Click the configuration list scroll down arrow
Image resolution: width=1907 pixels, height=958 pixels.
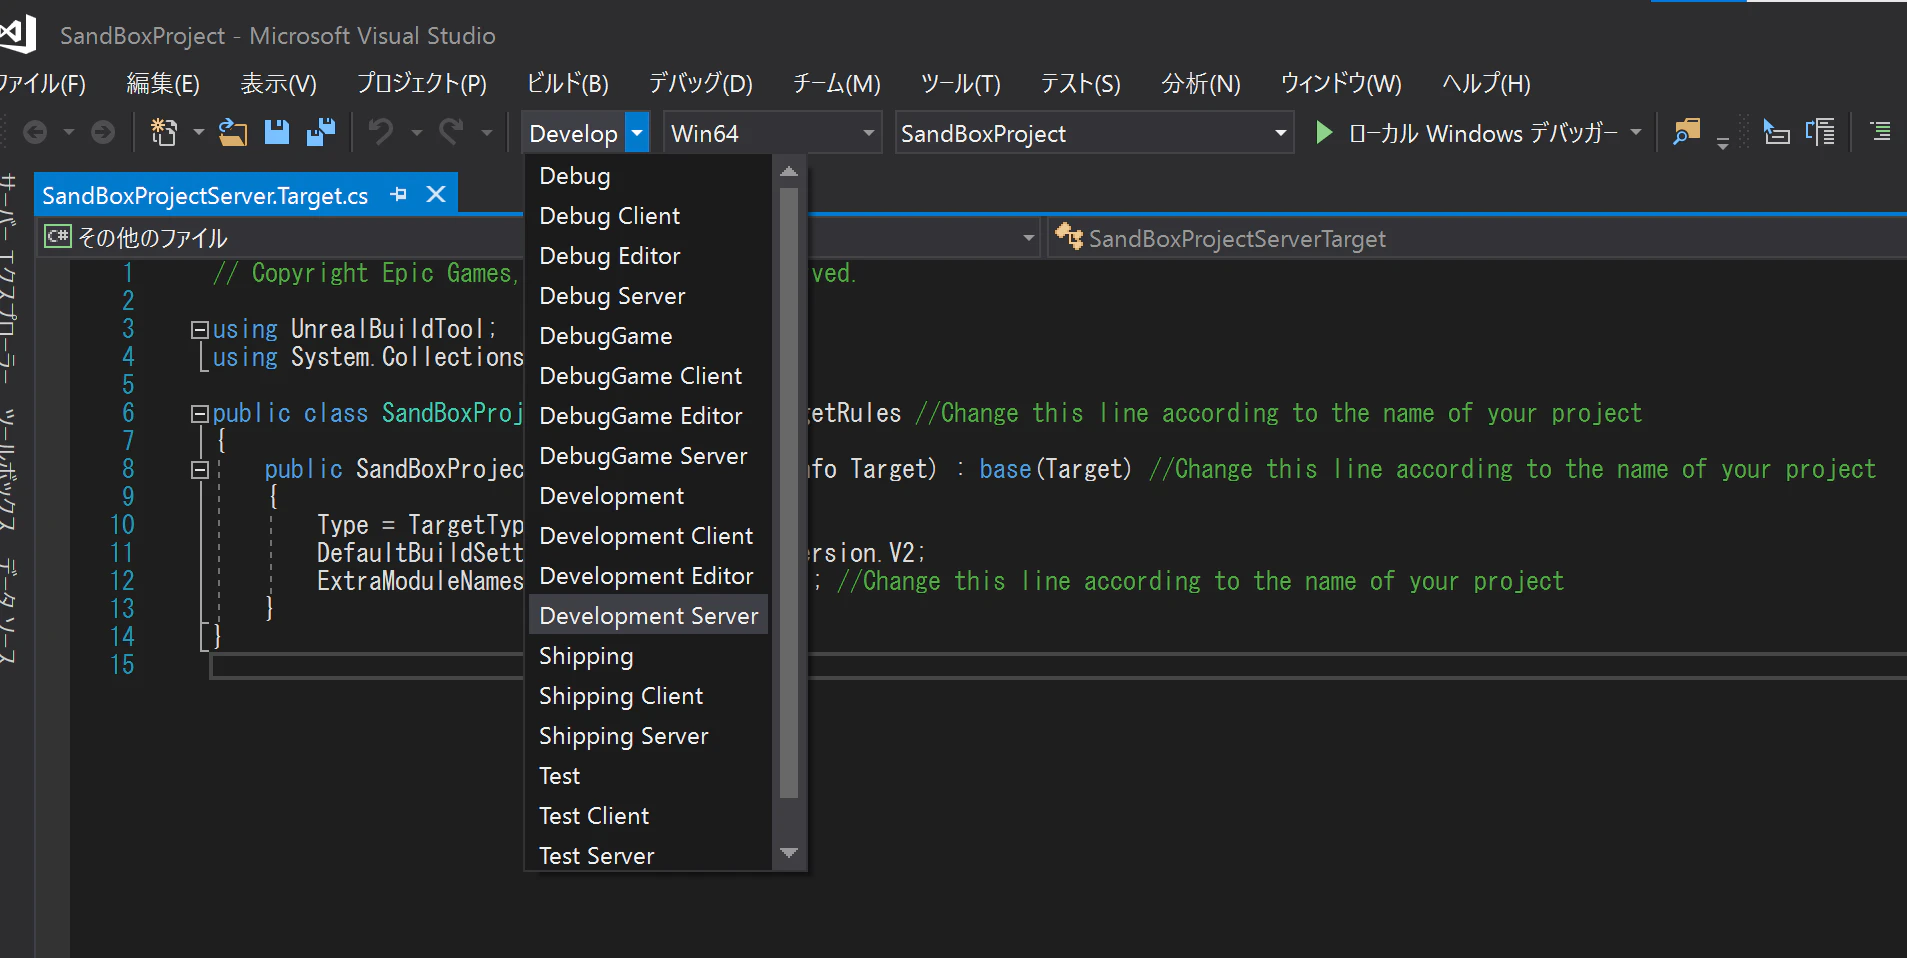(789, 853)
